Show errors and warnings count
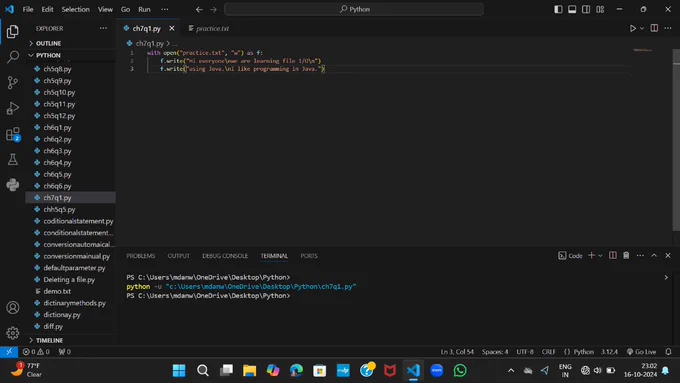 (x=36, y=352)
